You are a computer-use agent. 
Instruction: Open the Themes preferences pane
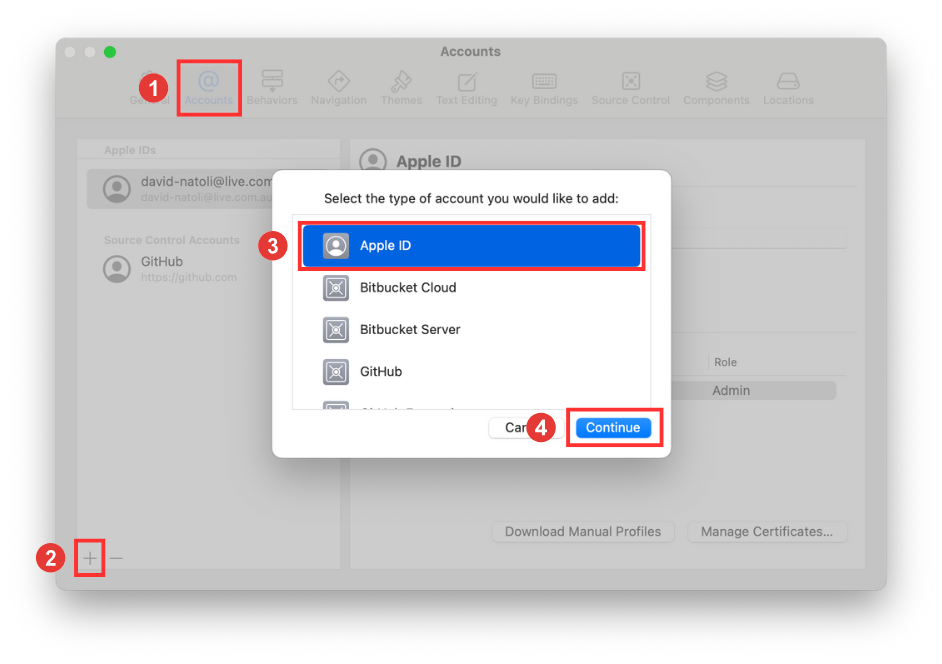point(401,87)
